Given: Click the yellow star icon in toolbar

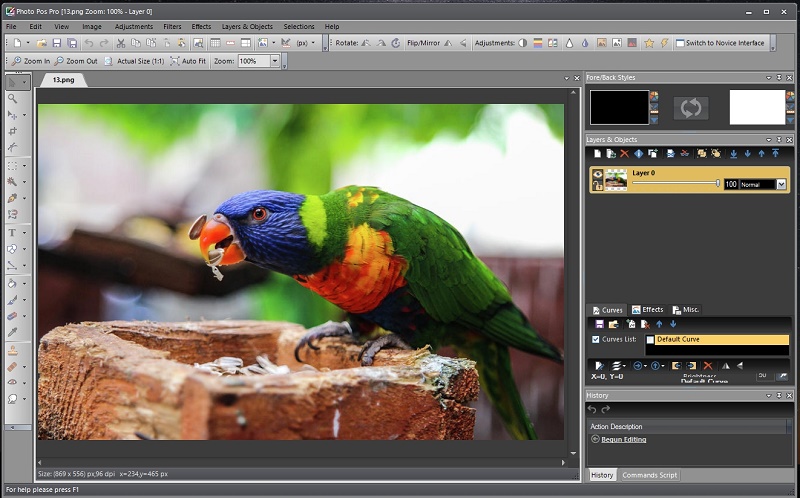Looking at the screenshot, I should point(649,43).
